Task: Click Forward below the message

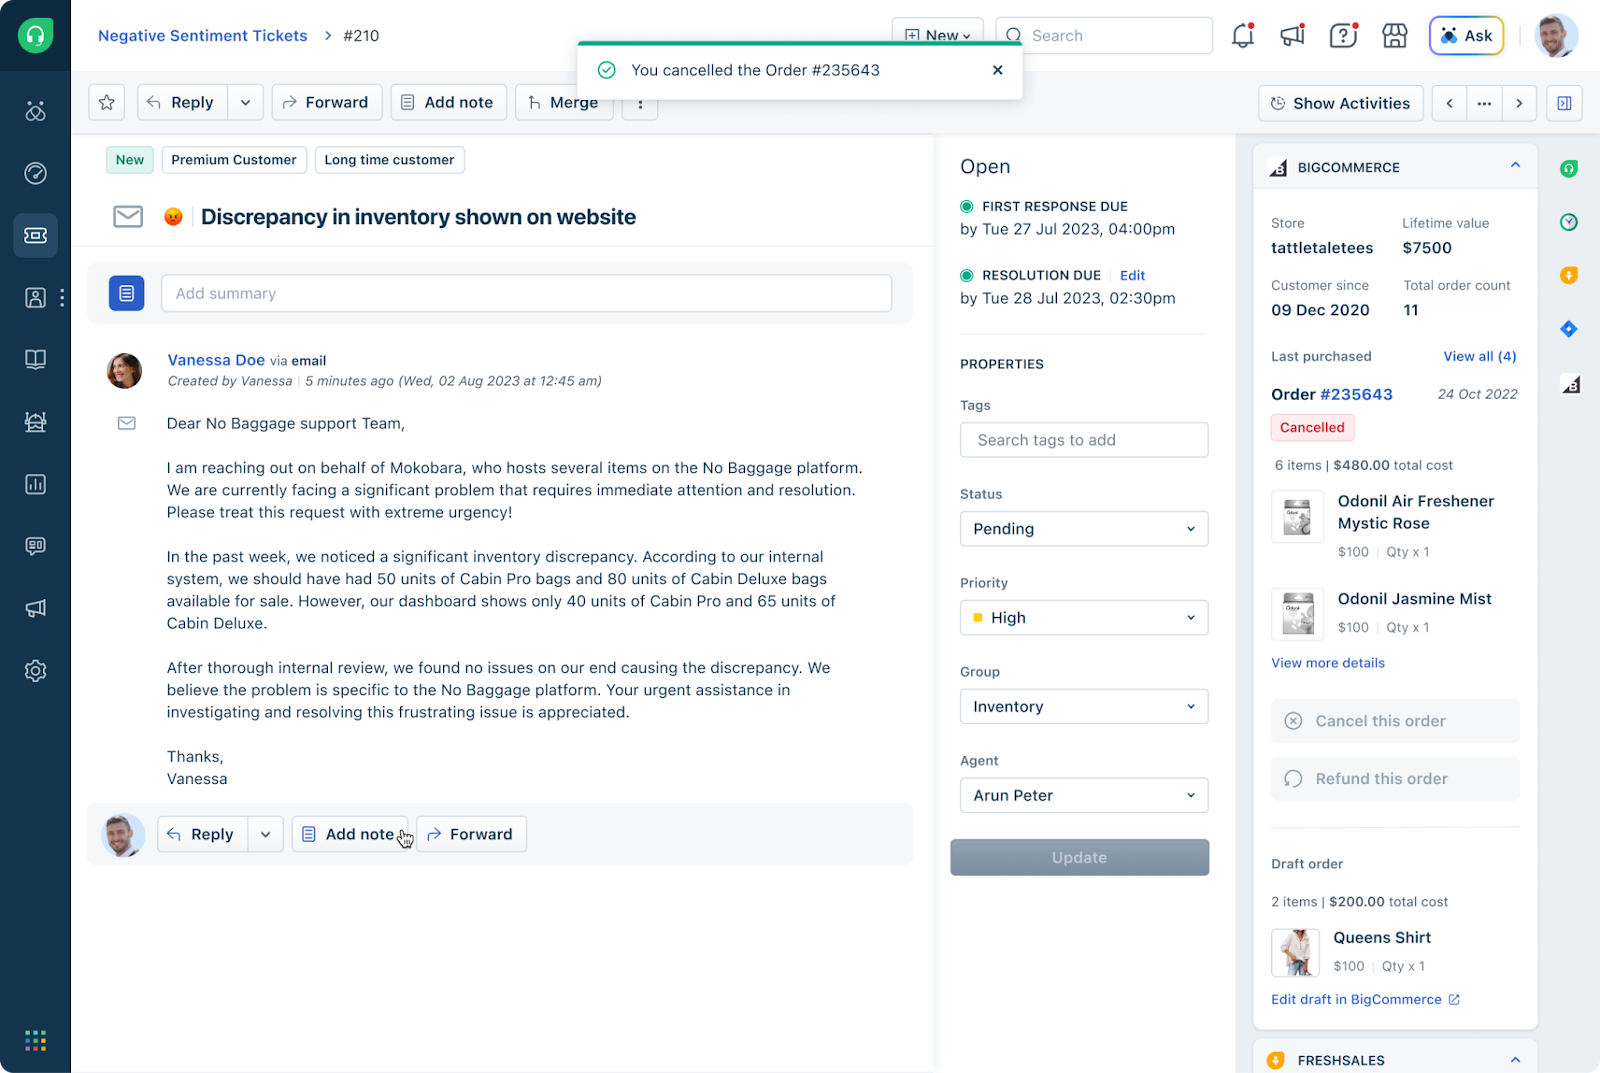Action: point(470,834)
